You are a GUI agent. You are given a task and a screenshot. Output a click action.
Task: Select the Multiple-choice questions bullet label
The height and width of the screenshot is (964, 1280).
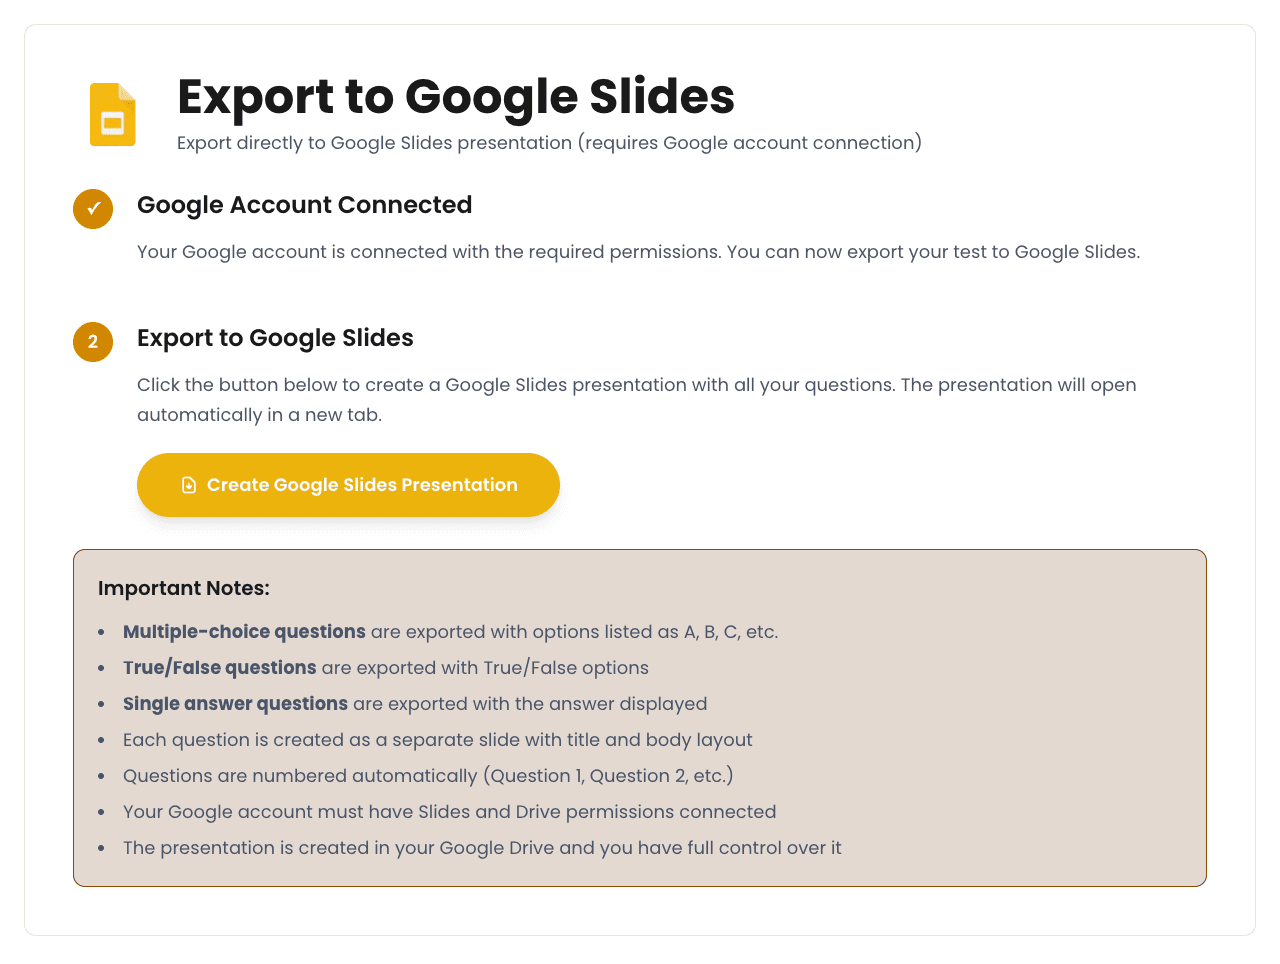tap(243, 631)
